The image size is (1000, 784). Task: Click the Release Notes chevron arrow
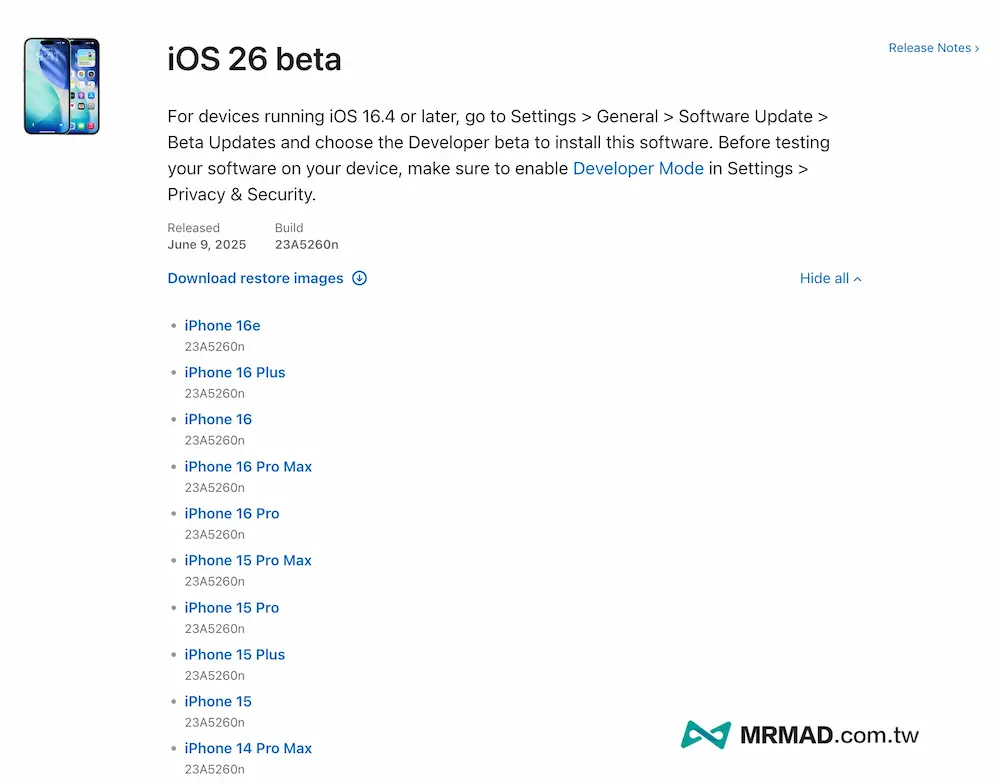pos(977,48)
